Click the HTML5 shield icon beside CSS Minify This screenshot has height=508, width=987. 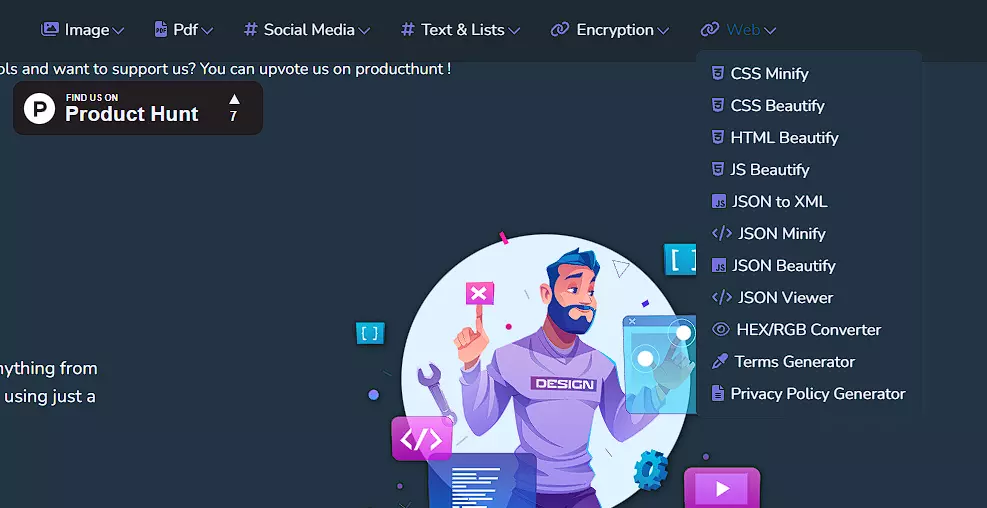tap(717, 73)
